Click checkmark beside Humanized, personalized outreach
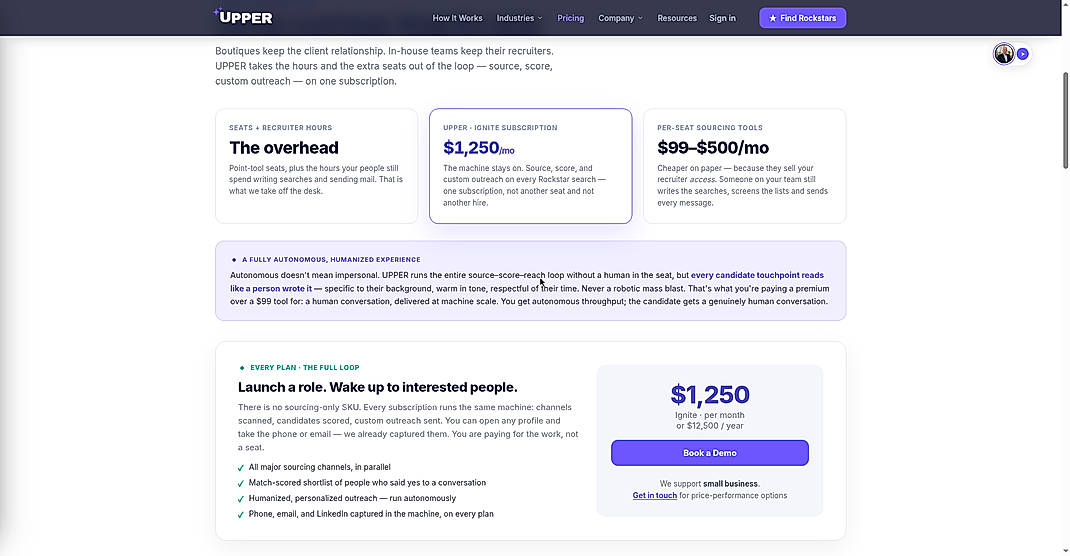 tap(240, 499)
